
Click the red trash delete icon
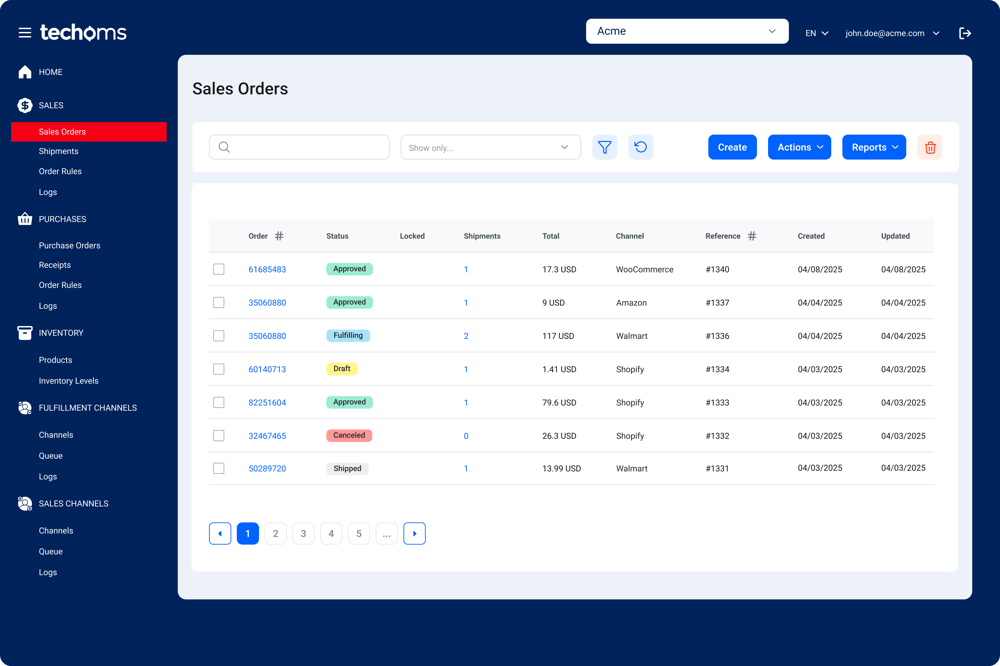click(929, 146)
